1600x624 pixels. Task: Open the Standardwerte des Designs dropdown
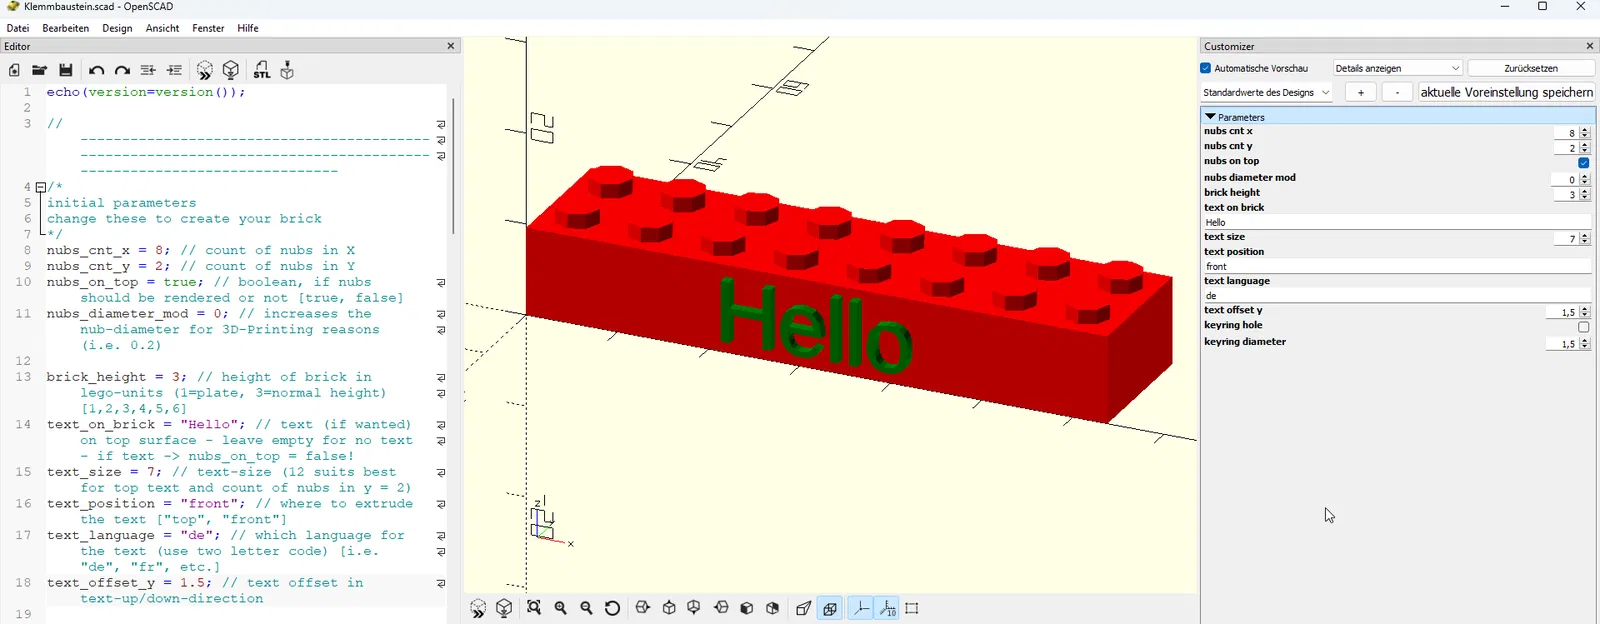coord(1267,92)
